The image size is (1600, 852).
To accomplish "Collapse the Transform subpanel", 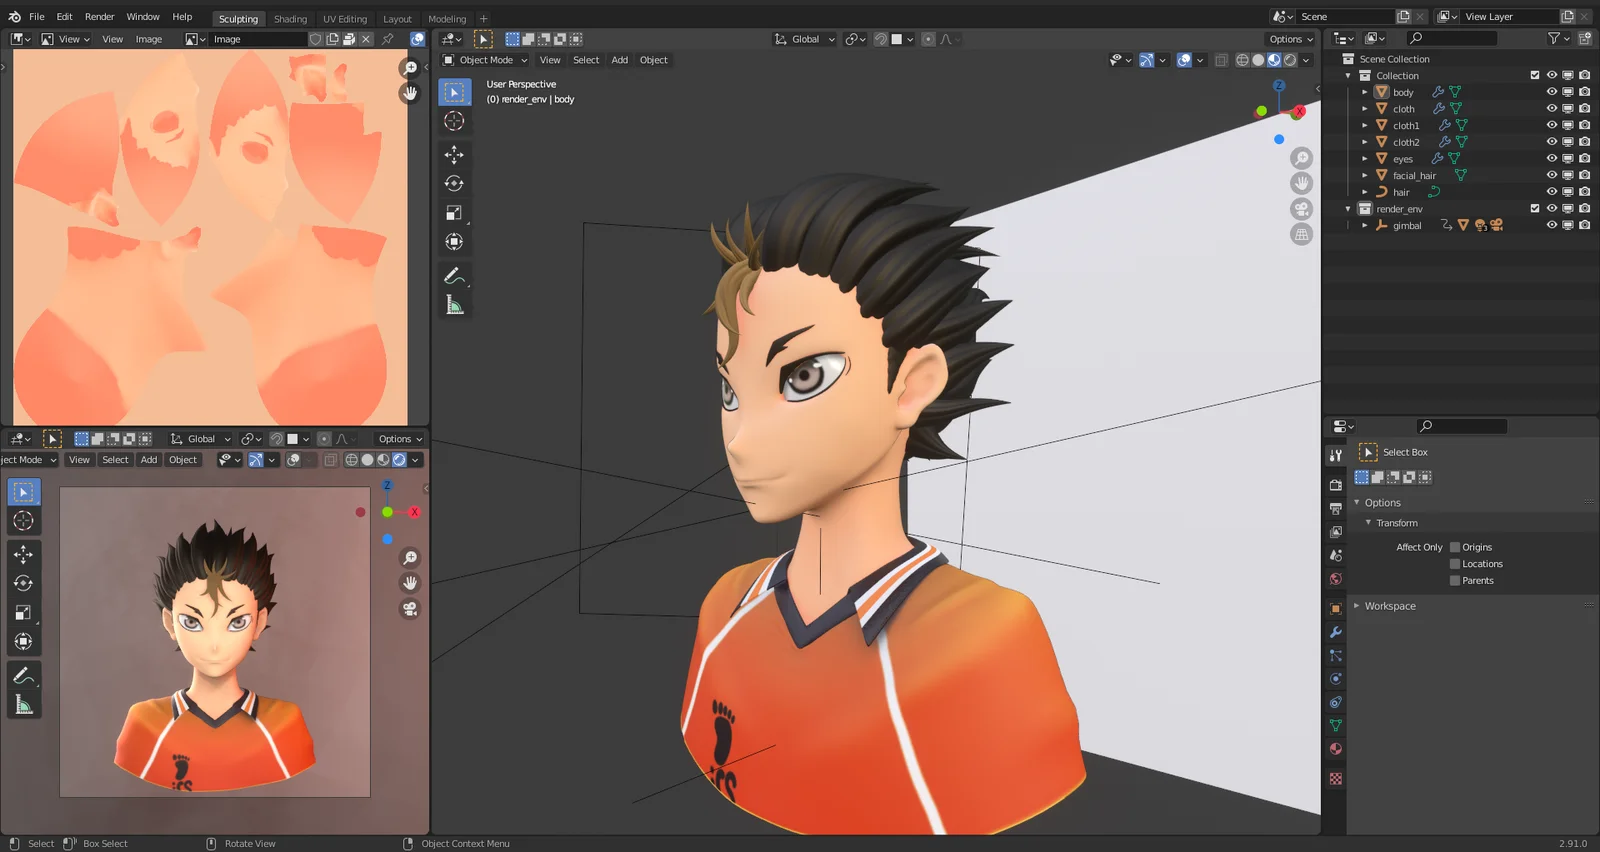I will pos(1369,523).
